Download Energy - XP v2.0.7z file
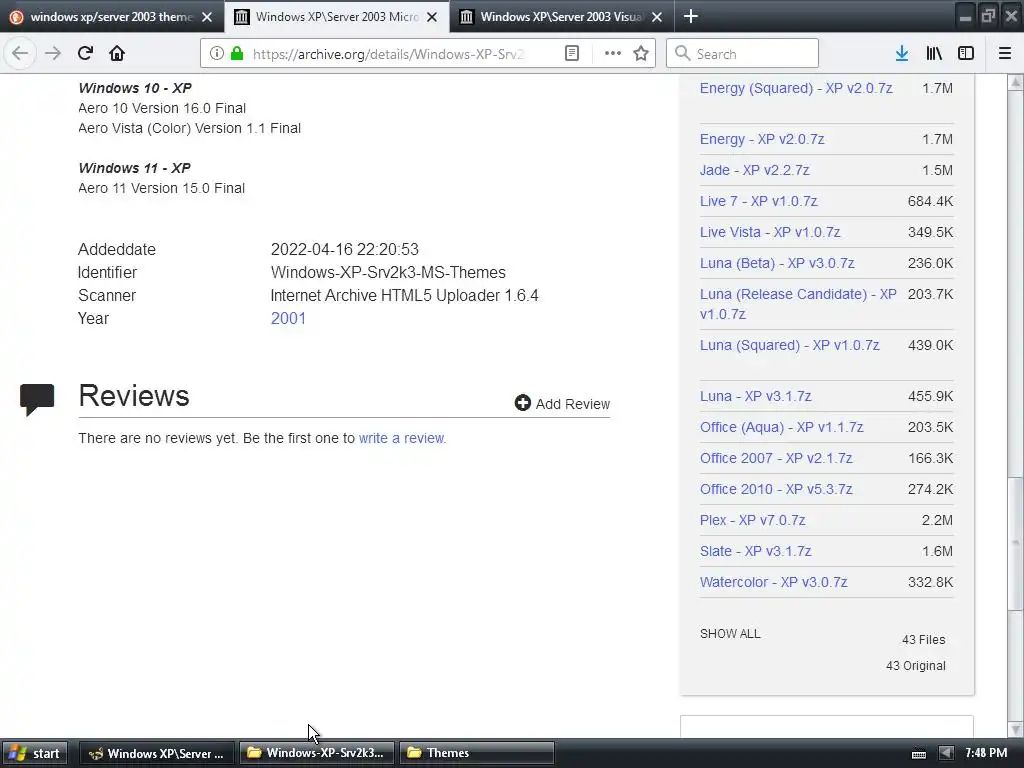Screen dimensions: 1024x768 point(762,139)
